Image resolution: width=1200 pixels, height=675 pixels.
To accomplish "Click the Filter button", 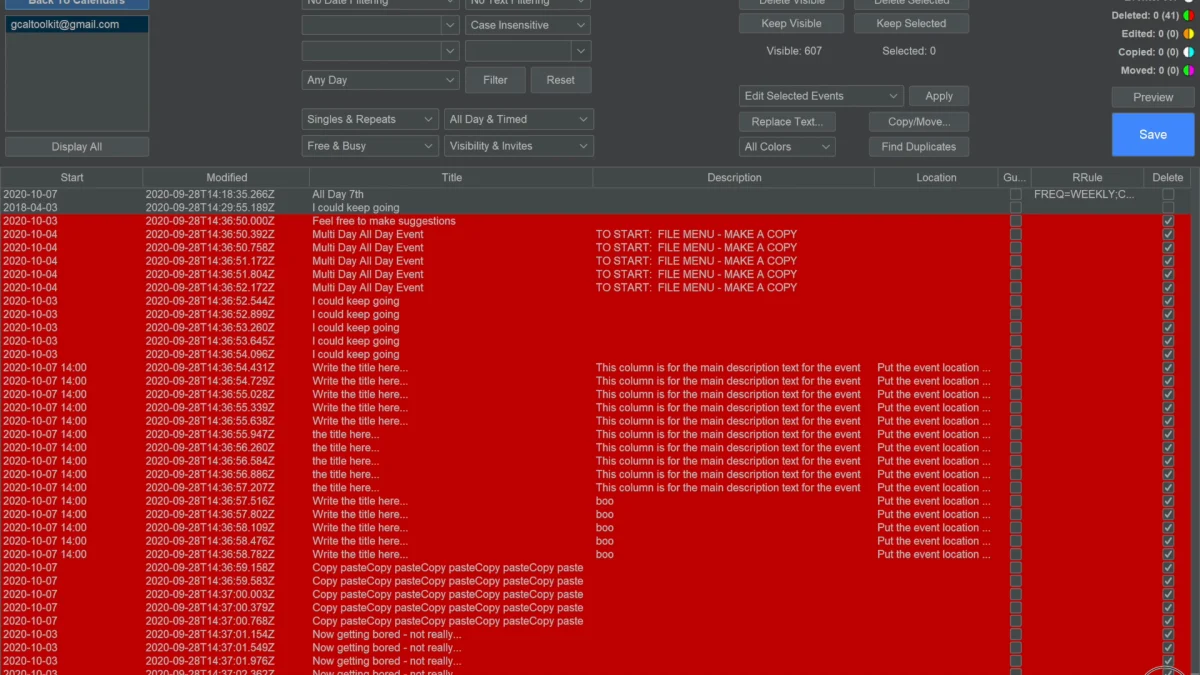I will tap(495, 80).
